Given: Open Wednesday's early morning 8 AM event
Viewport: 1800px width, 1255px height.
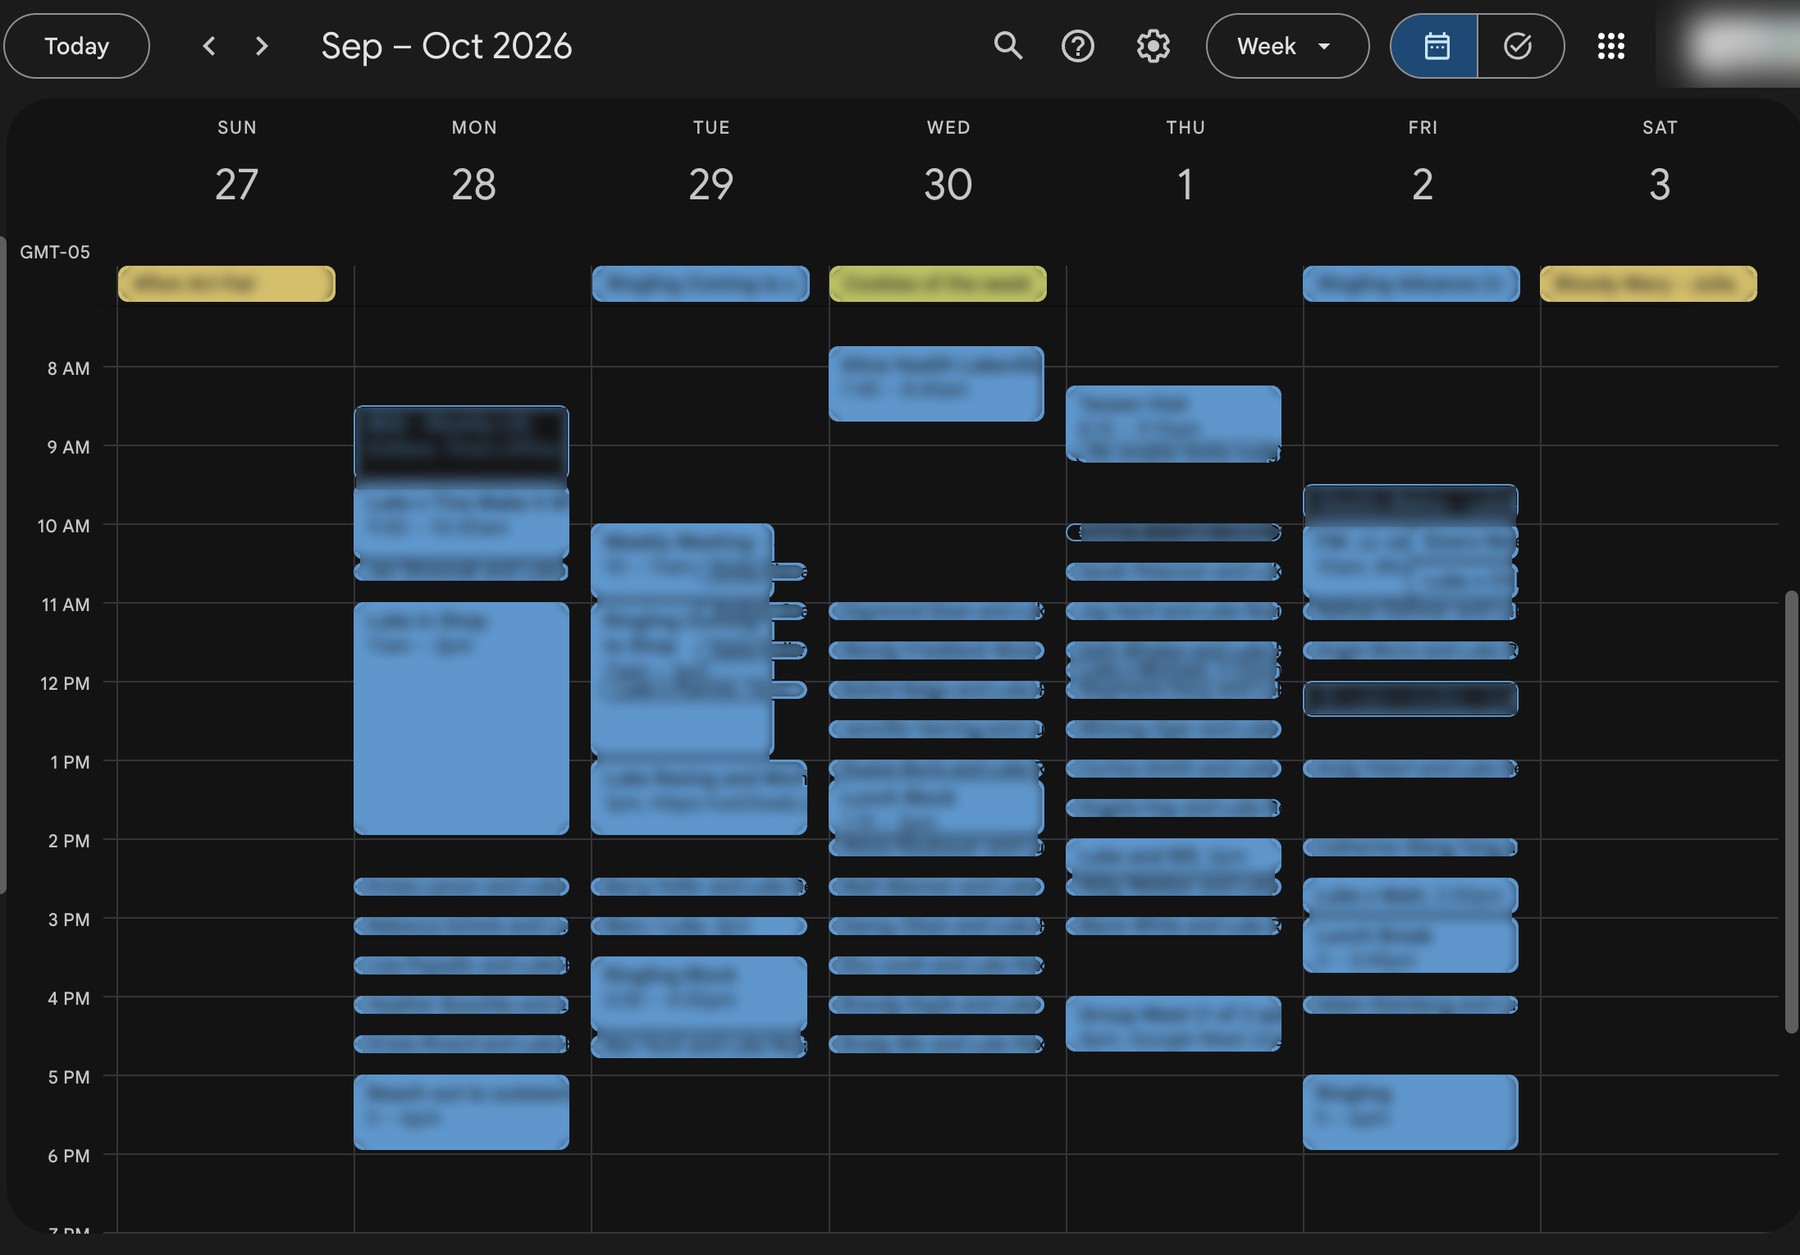Looking at the screenshot, I should pyautogui.click(x=936, y=384).
